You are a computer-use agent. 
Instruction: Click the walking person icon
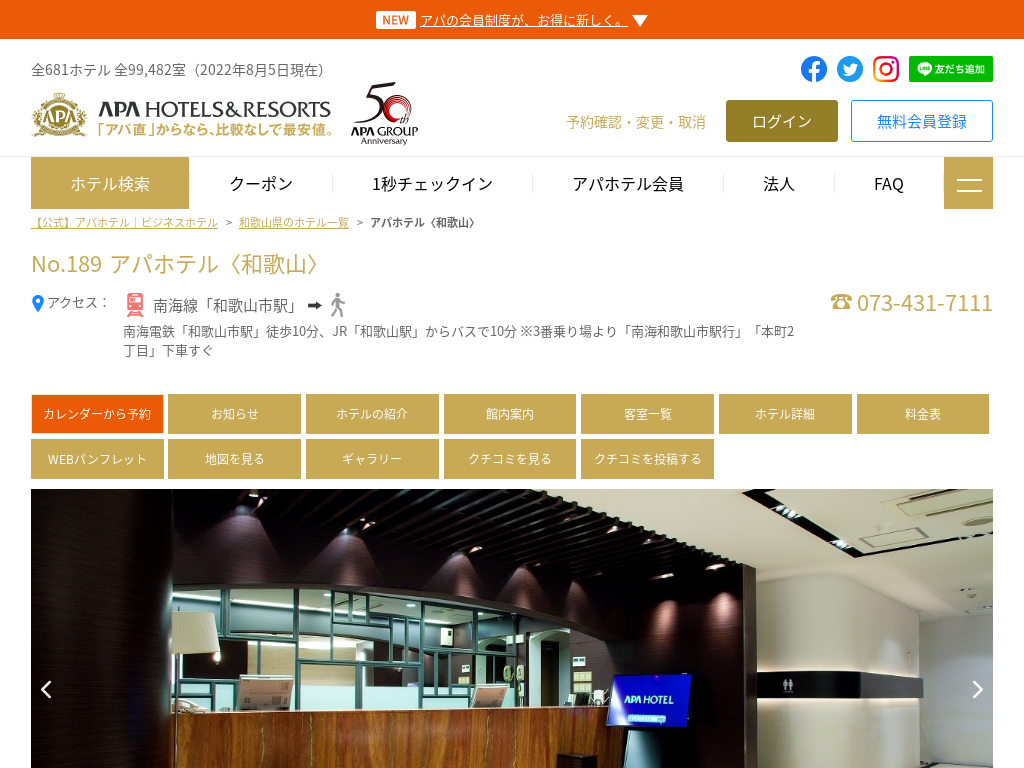(338, 305)
